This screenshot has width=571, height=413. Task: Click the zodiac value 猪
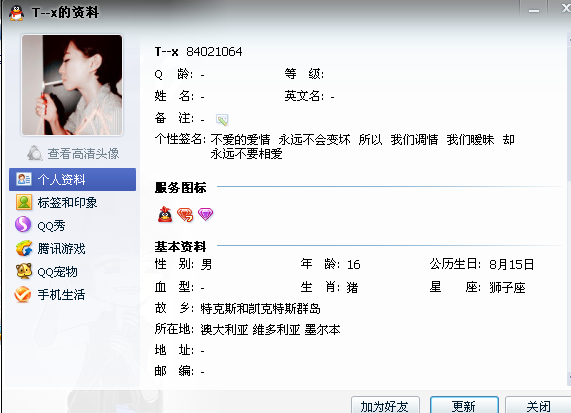[x=352, y=288]
